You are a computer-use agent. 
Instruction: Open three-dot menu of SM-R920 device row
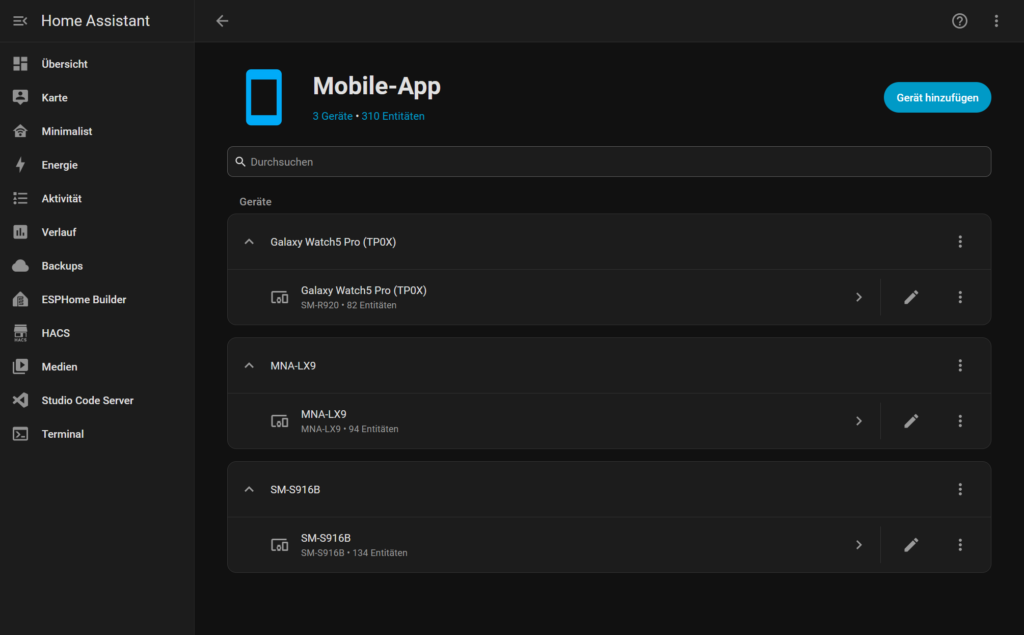pos(960,297)
